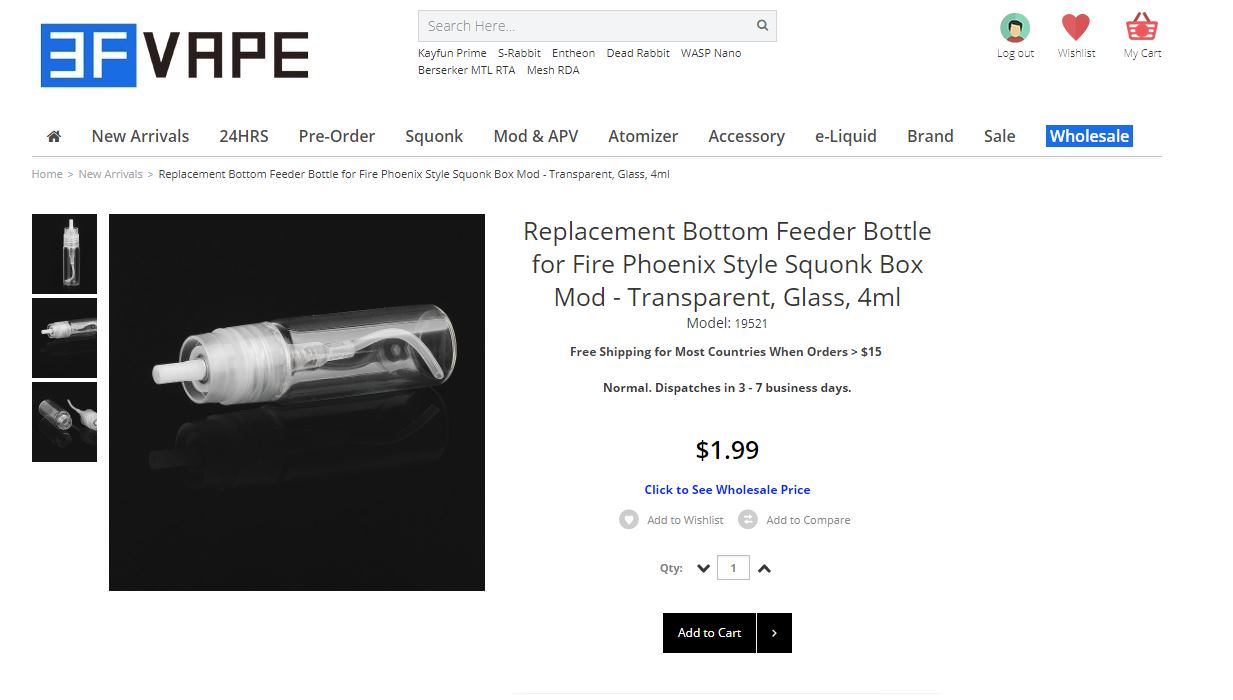Click the home icon in navigation bar
The image size is (1233, 700).
(54, 137)
